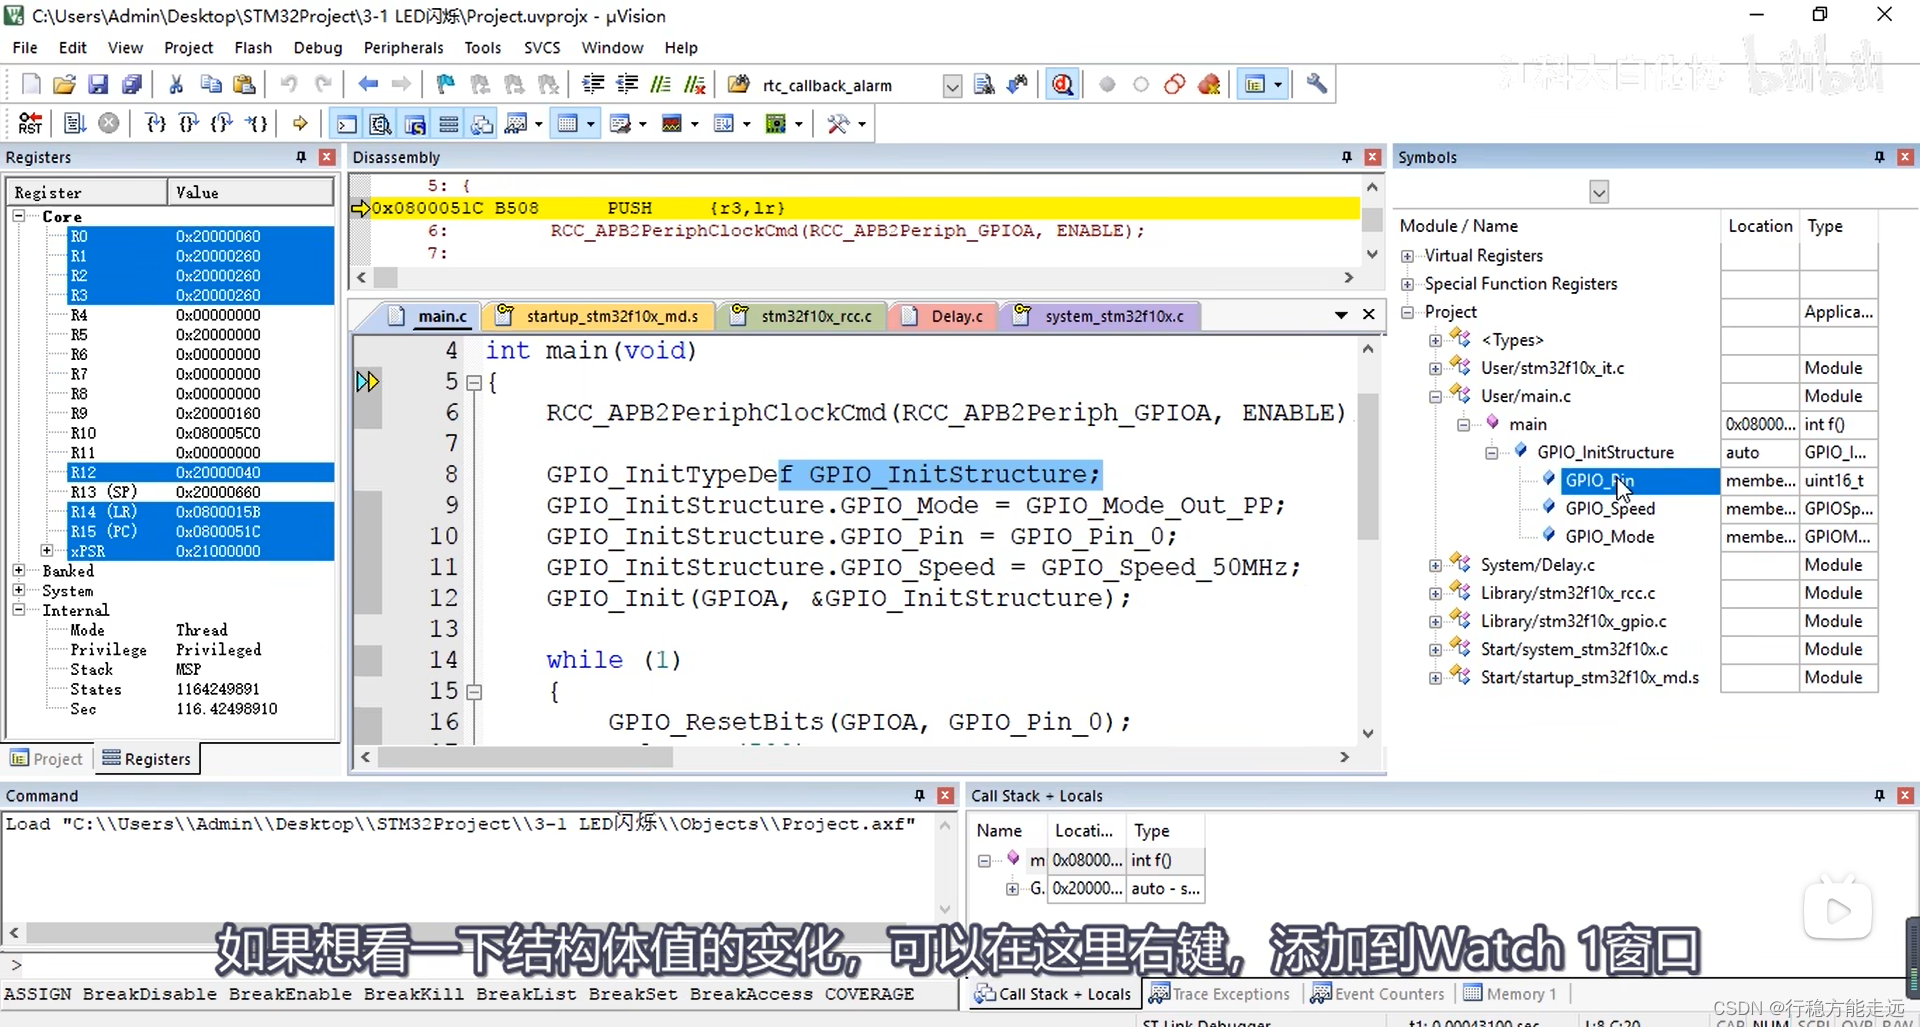Viewport: 1920px width, 1027px height.
Task: Reset the CPU with the RST icon
Action: [x=31, y=124]
